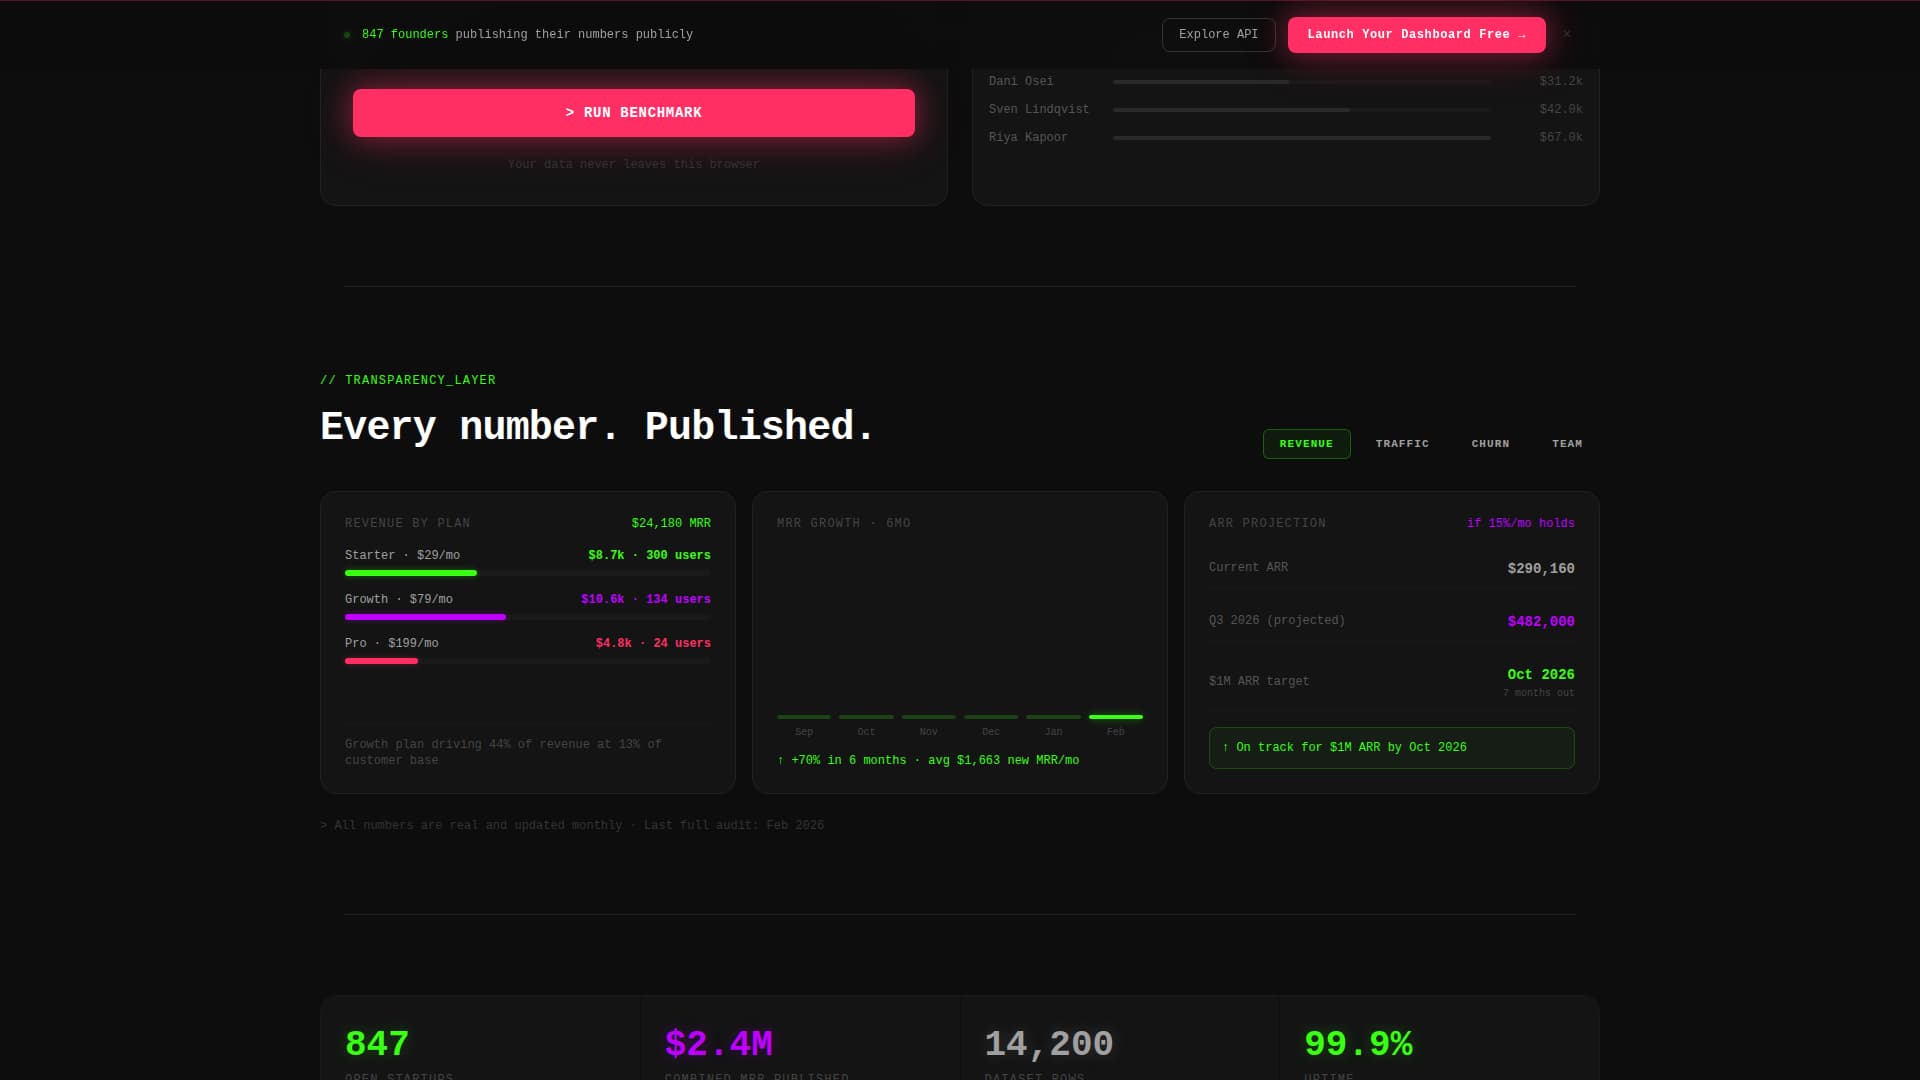This screenshot has height=1080, width=1920.
Task: Click Riya Kapoor leaderboard row
Action: [x=1285, y=137]
